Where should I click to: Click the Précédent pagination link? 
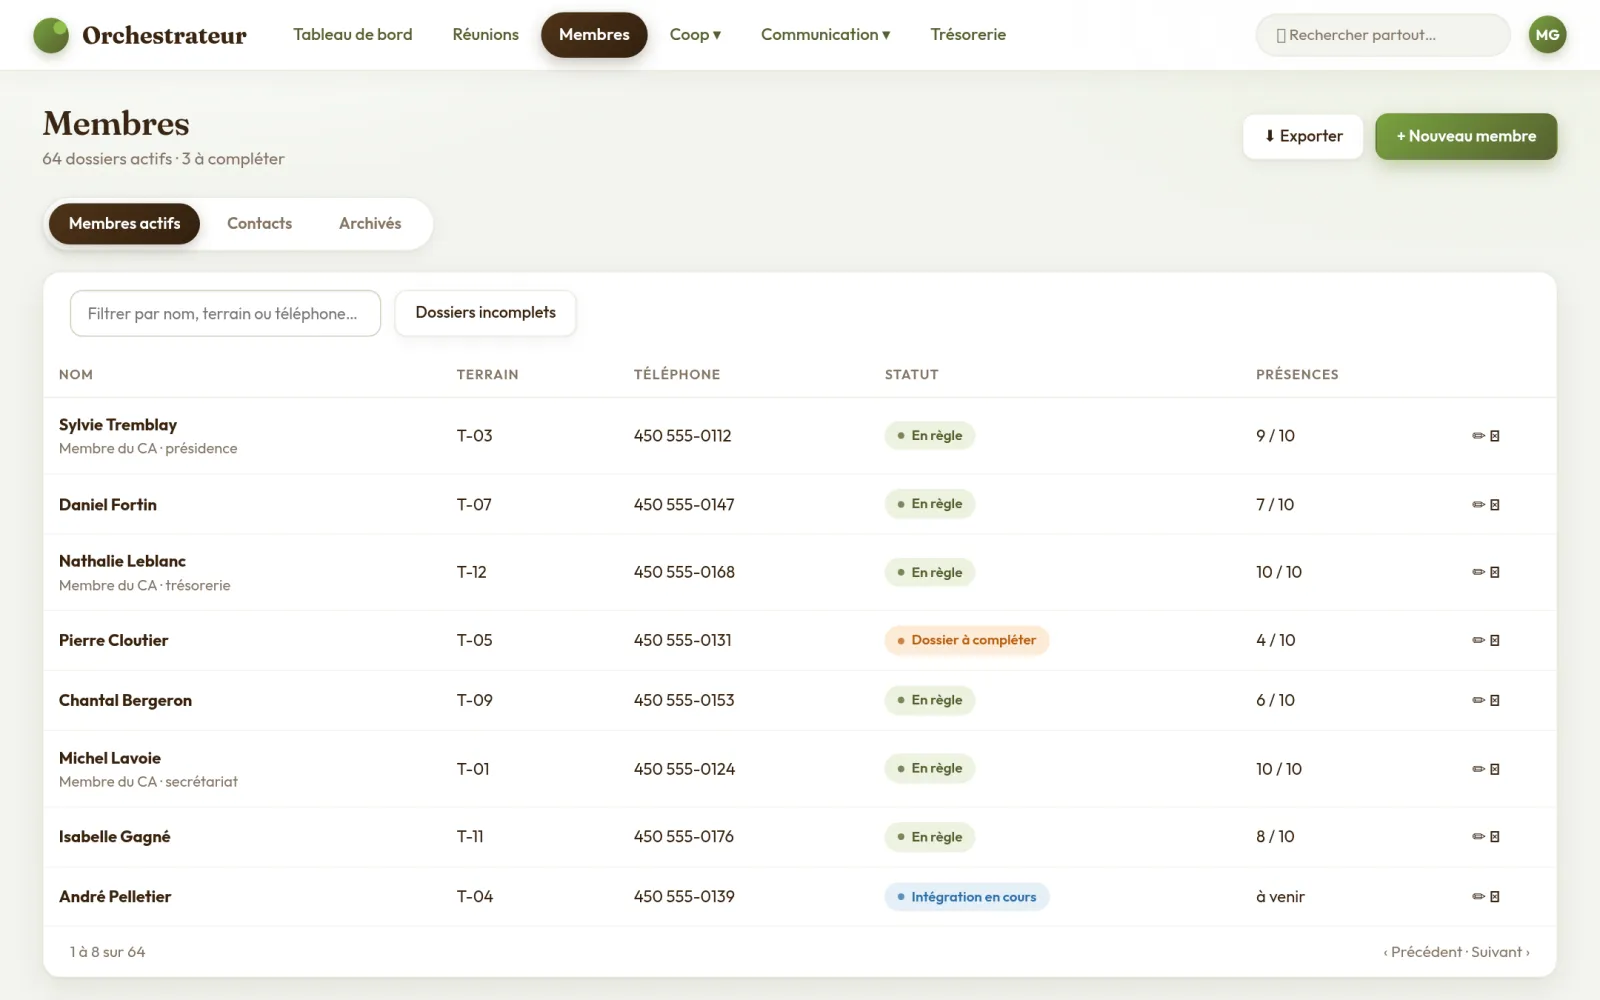[1423, 952]
